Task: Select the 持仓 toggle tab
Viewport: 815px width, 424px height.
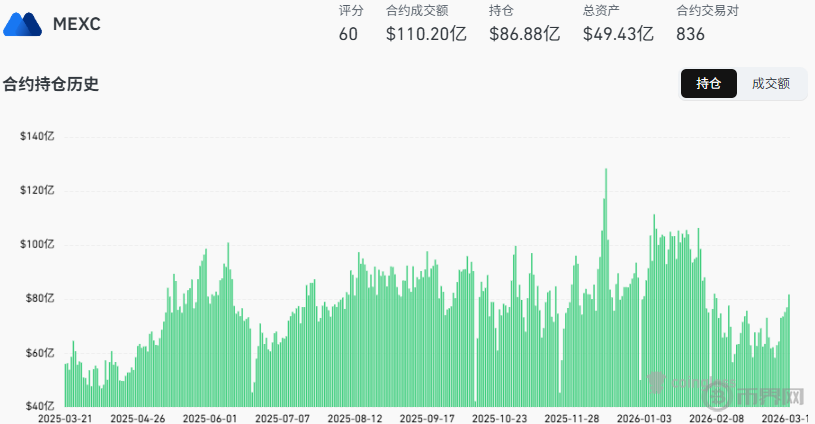Action: pos(708,84)
